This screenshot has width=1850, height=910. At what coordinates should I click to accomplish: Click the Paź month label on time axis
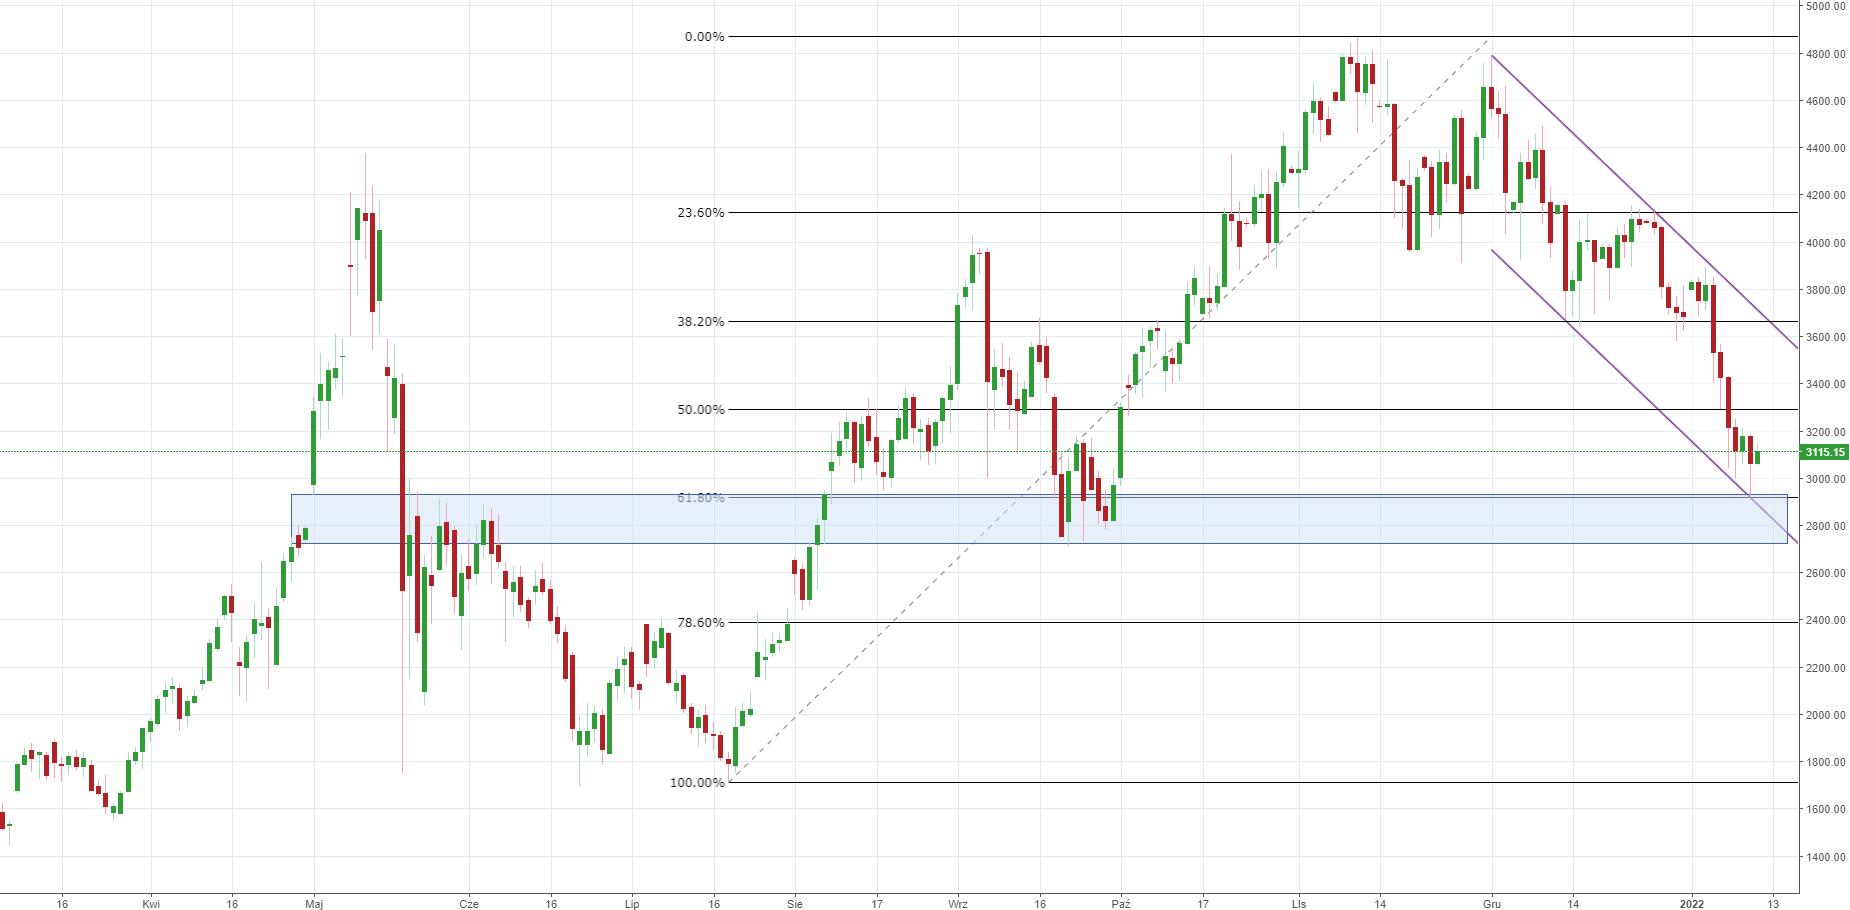coord(1121,904)
